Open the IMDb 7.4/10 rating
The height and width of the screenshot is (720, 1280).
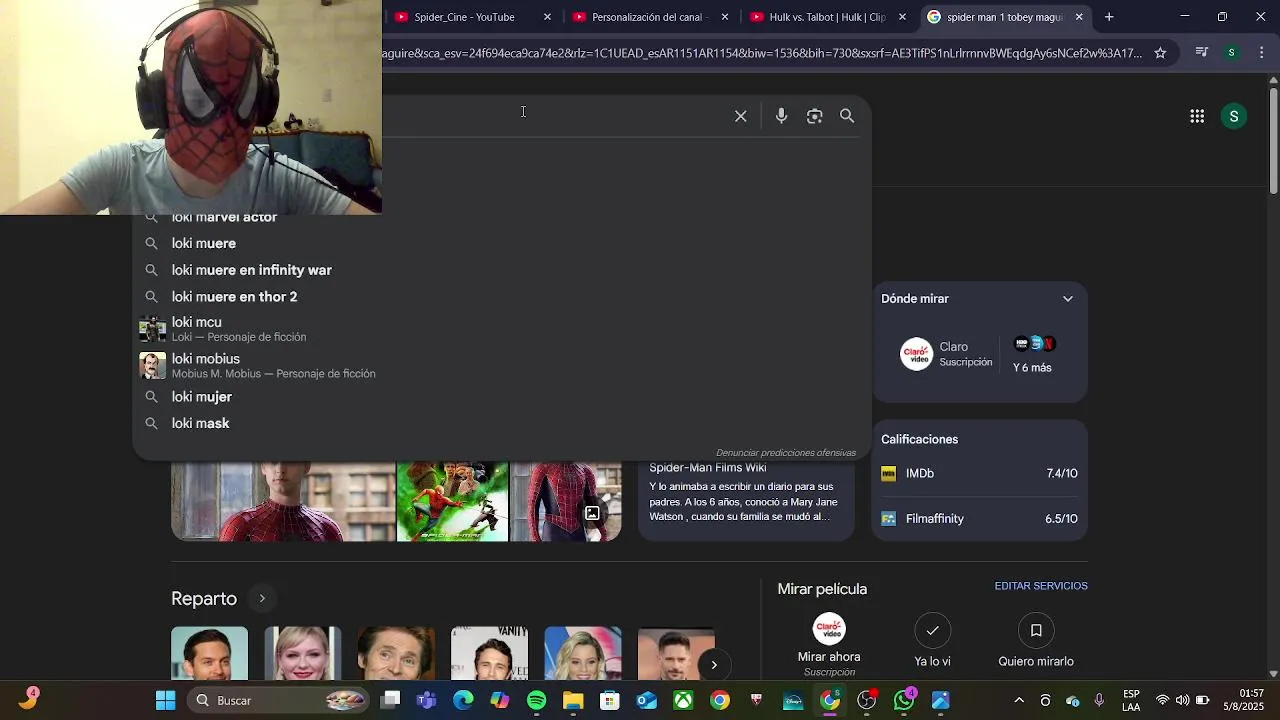coord(979,474)
